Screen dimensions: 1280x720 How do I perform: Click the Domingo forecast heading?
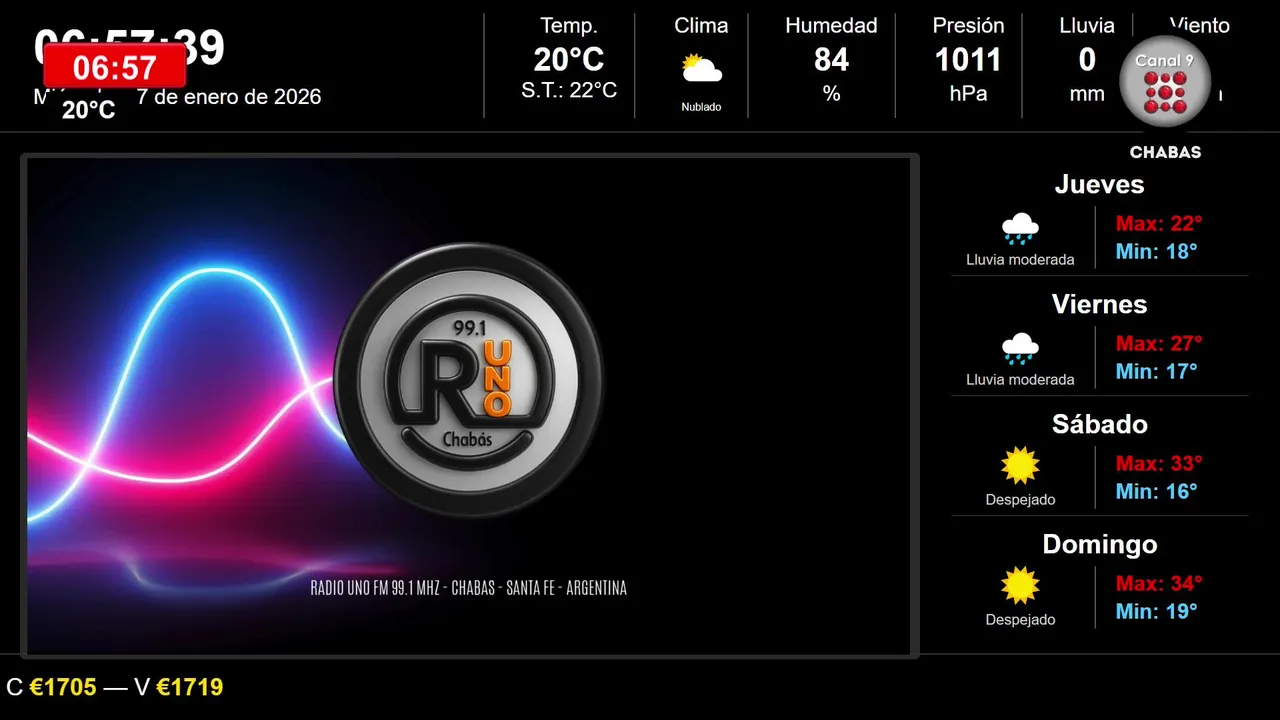point(1099,544)
